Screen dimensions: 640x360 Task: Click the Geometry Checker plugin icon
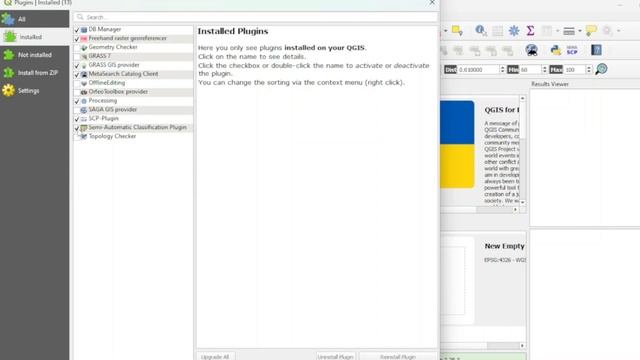point(84,47)
